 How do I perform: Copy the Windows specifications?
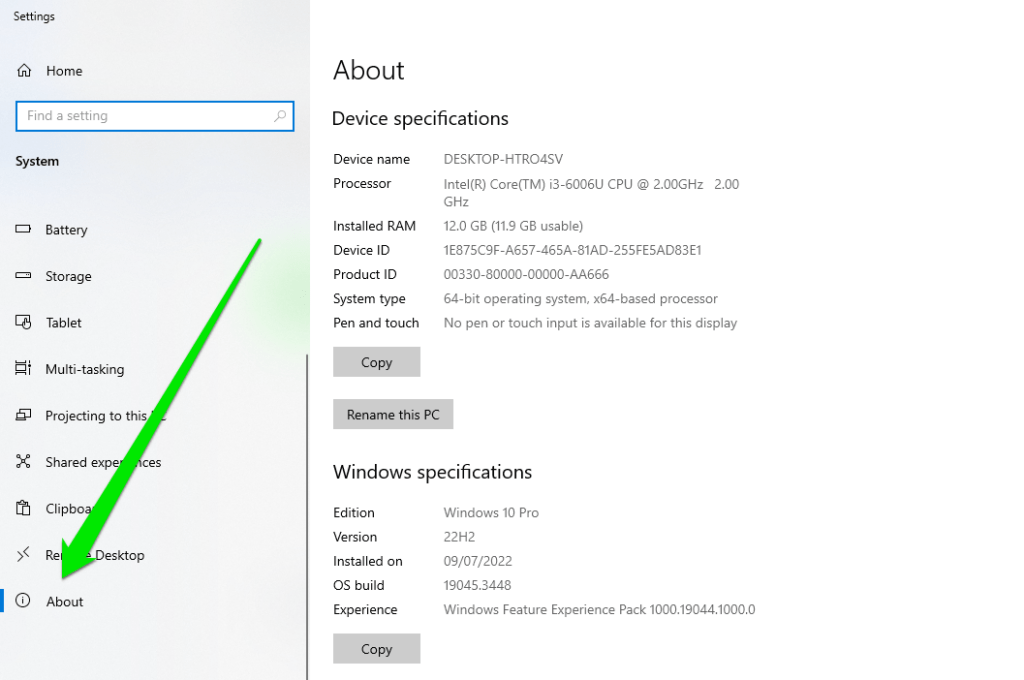tap(376, 649)
